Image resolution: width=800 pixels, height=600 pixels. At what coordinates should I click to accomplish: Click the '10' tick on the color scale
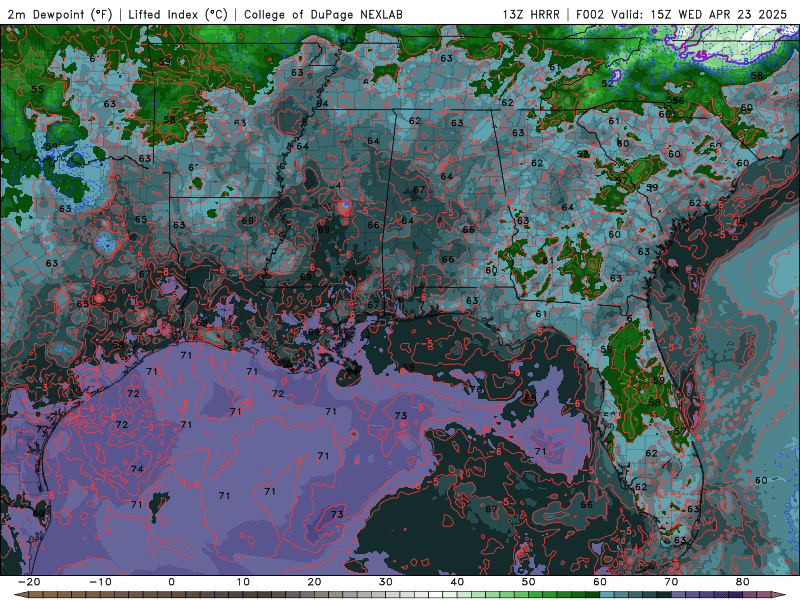tap(243, 582)
